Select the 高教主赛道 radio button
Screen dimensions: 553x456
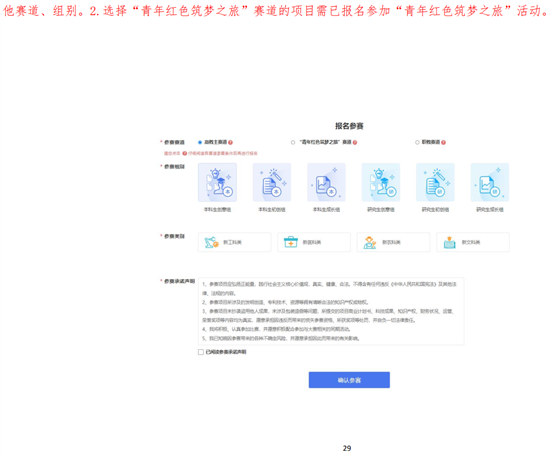[200, 142]
